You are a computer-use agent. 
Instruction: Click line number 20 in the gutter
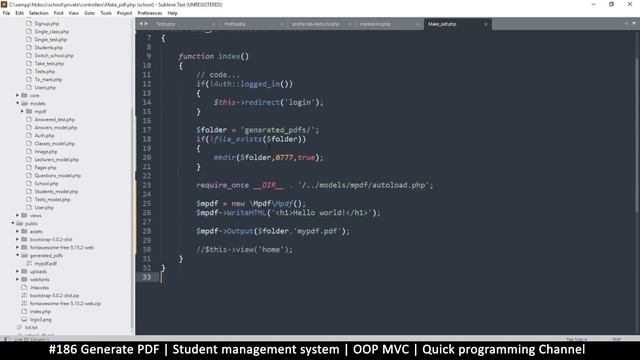click(x=147, y=158)
